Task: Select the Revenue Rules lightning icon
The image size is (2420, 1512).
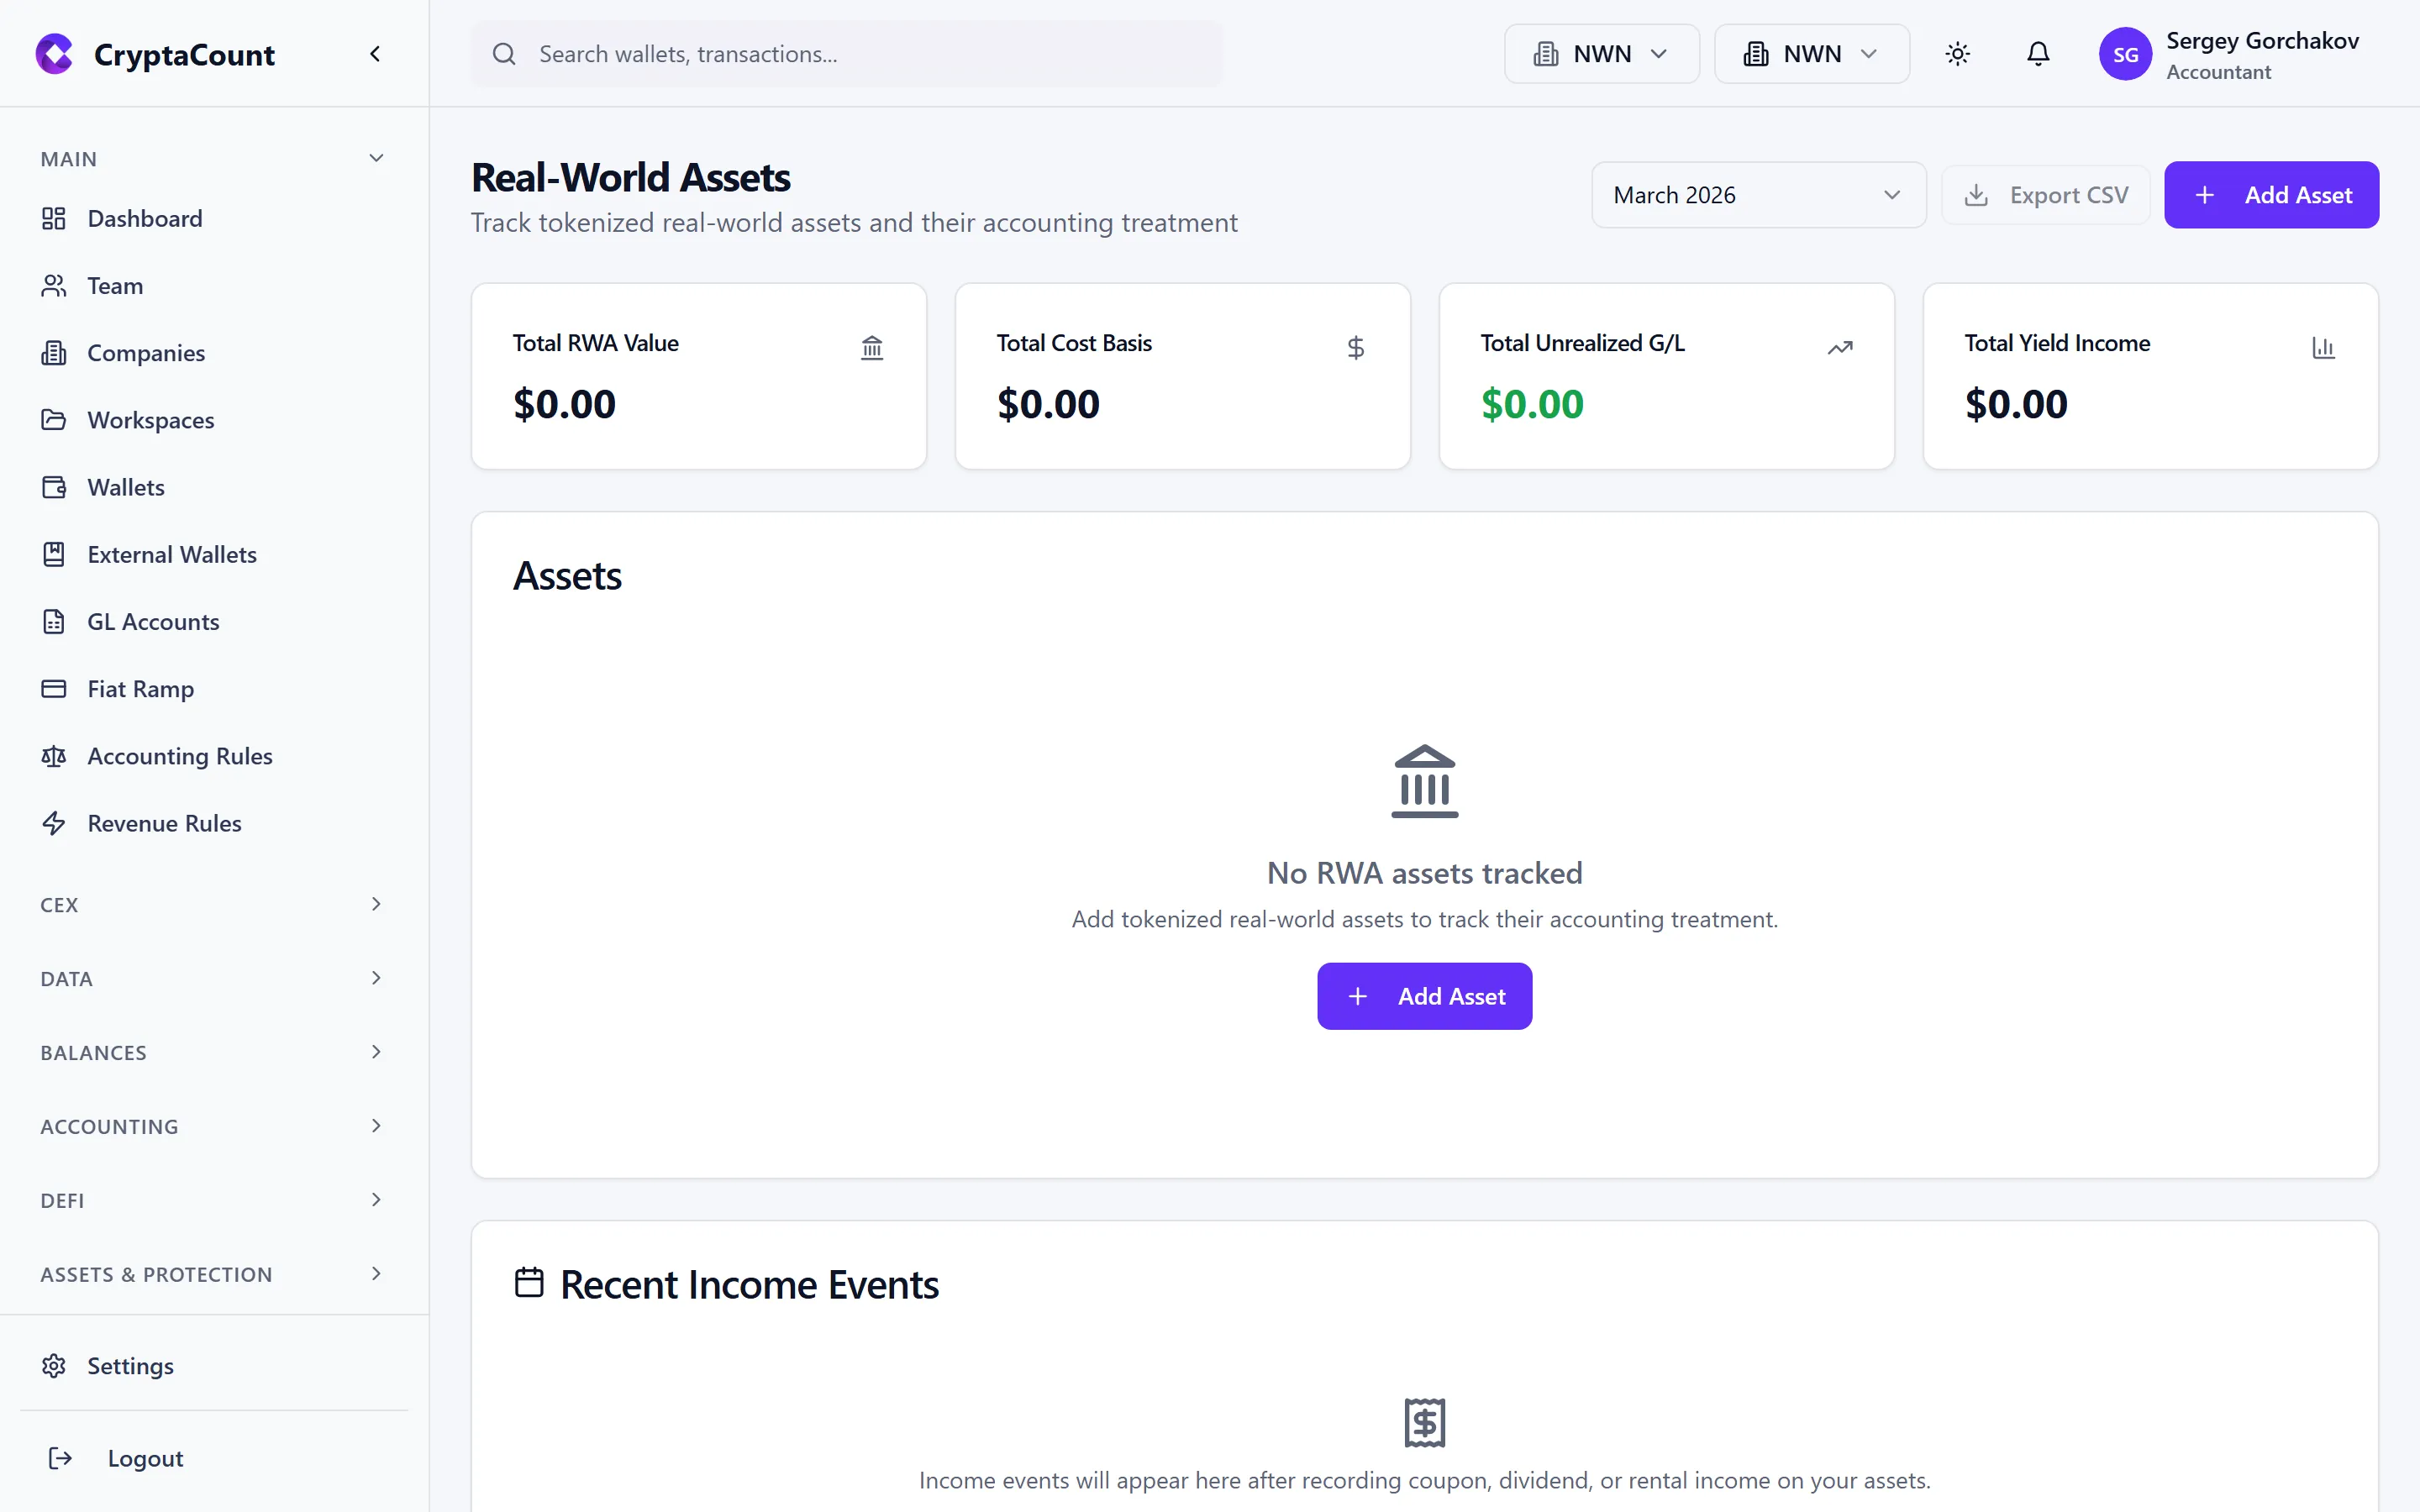Action: tap(54, 823)
